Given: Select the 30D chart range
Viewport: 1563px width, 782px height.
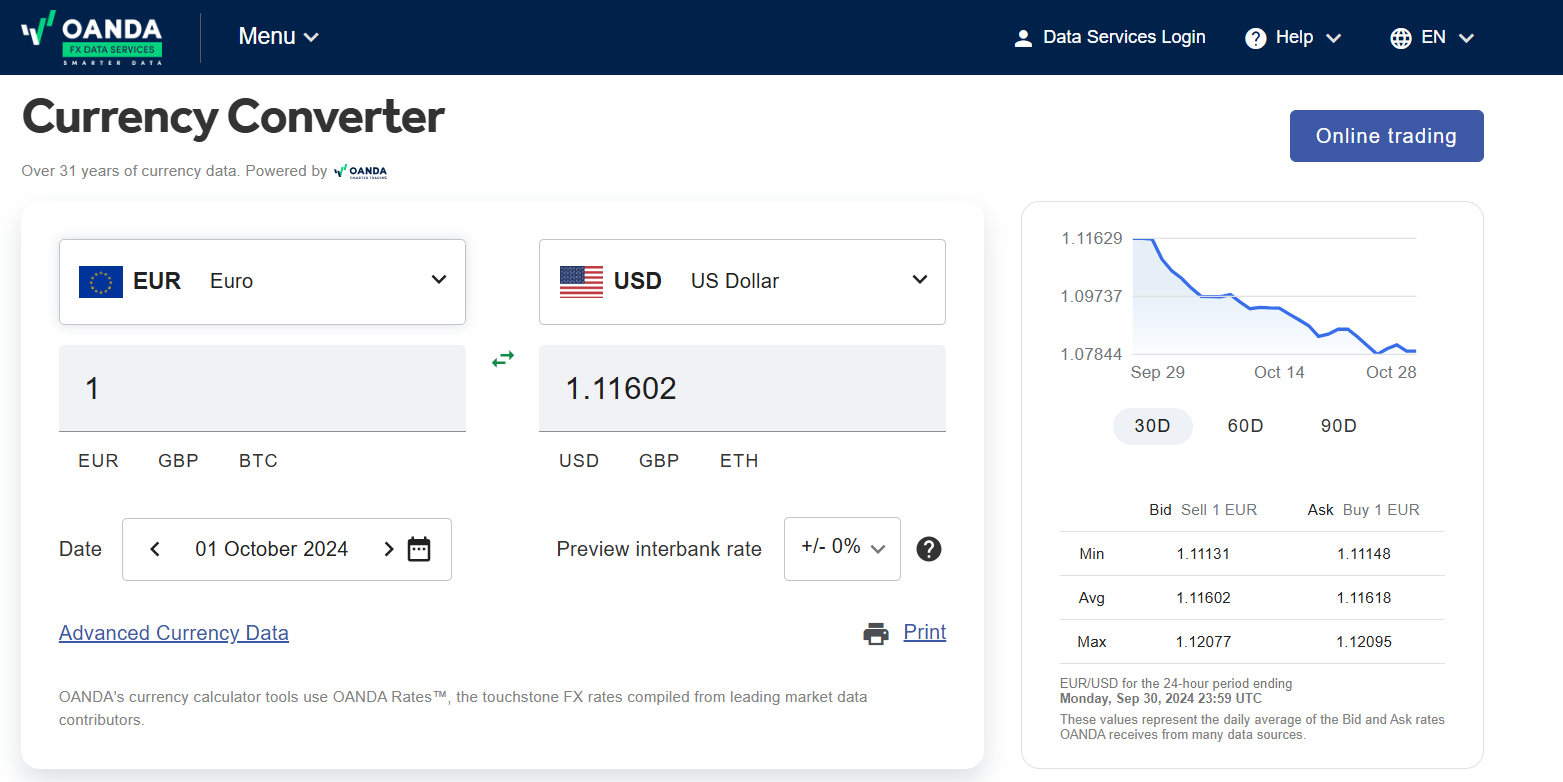Looking at the screenshot, I should pyautogui.click(x=1152, y=426).
